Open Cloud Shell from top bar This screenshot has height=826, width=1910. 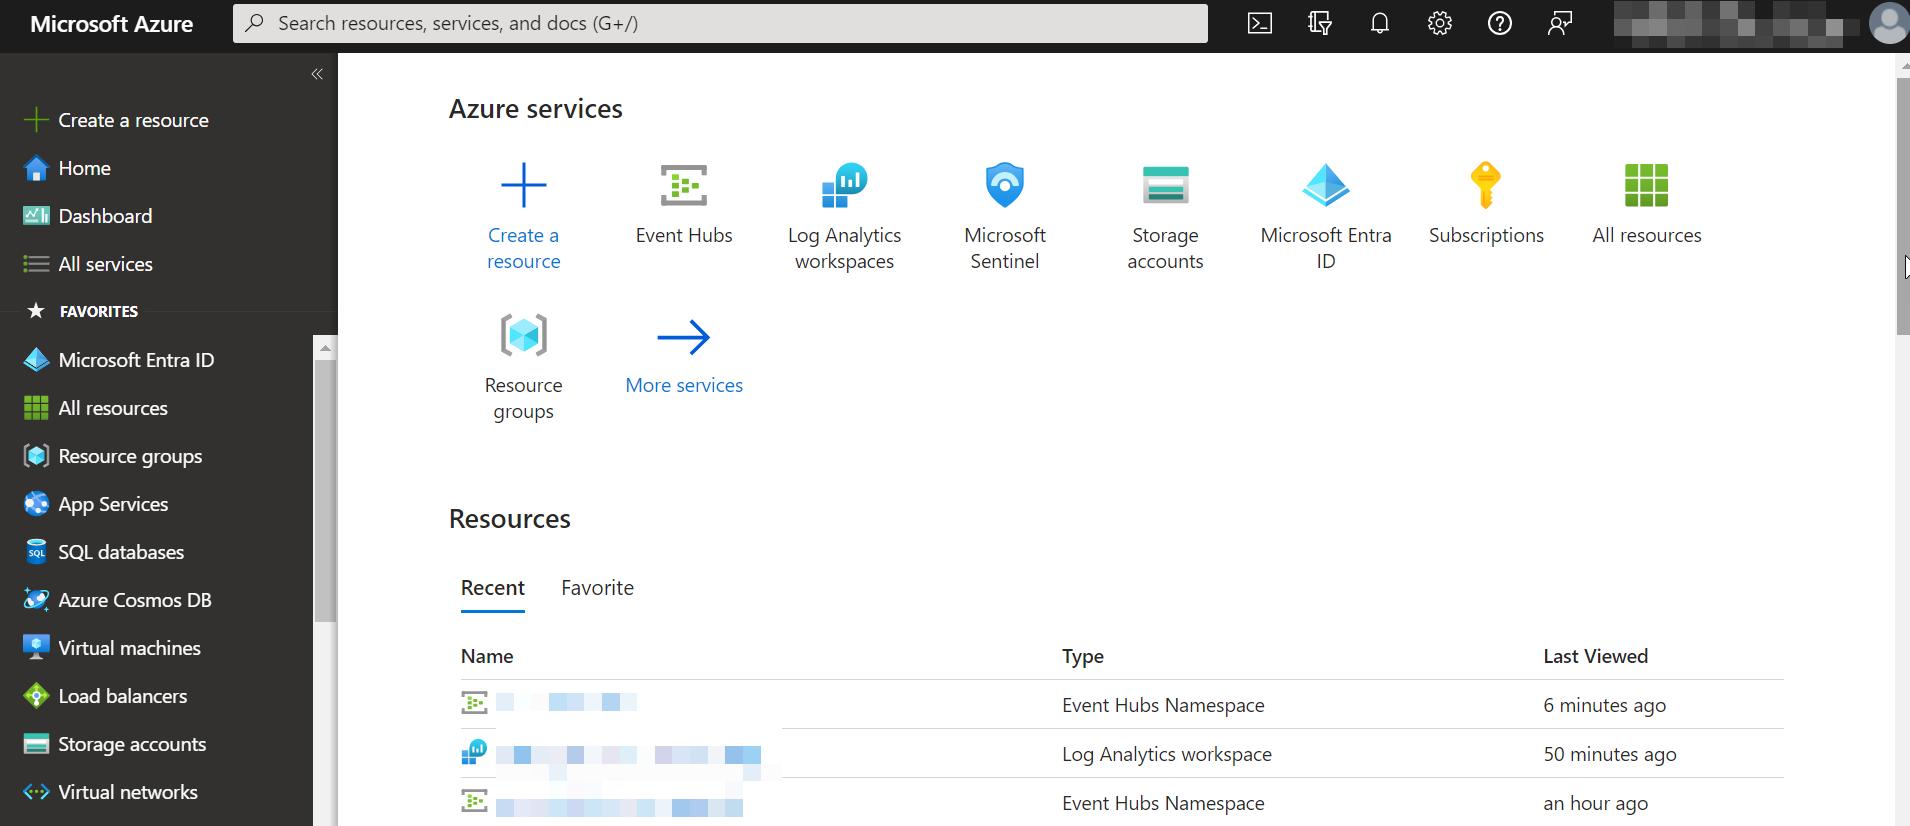[x=1260, y=23]
